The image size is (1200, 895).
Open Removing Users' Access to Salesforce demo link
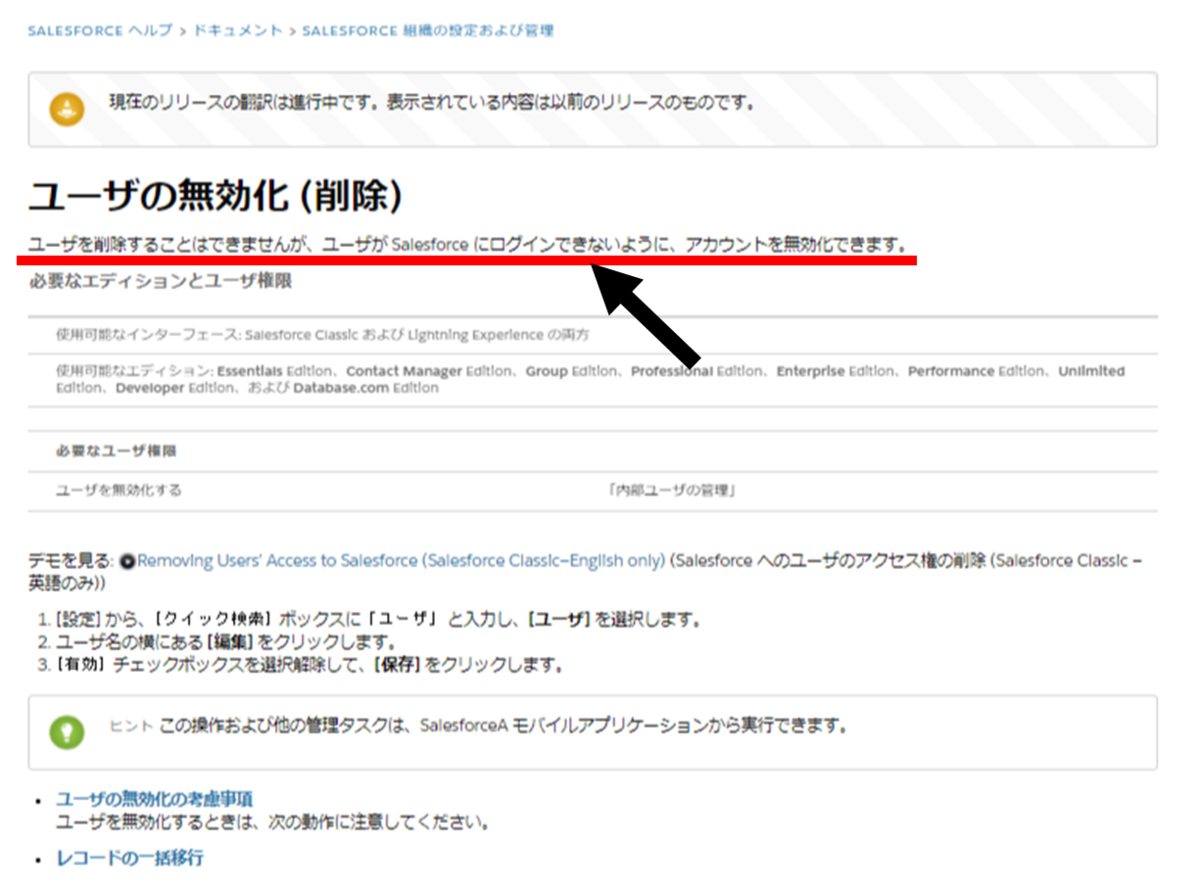(x=401, y=561)
